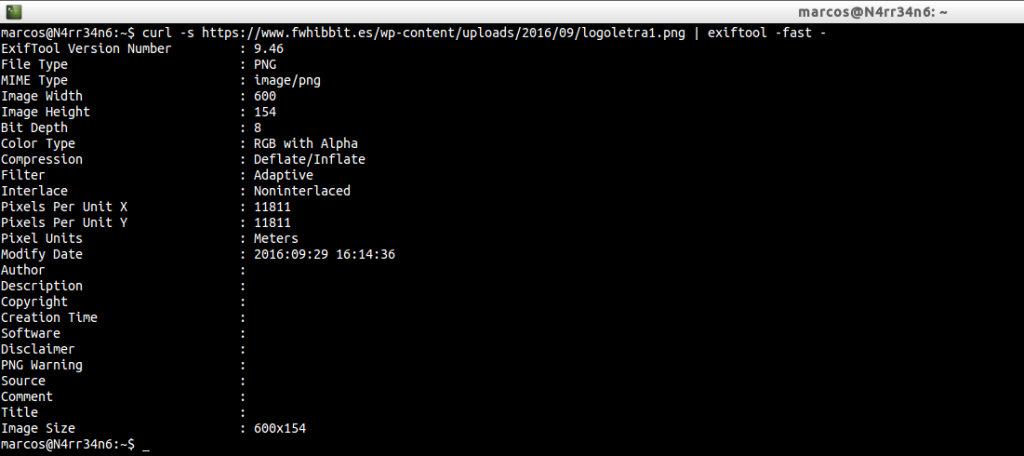Click the Pixel Units value 'Meters'
Viewport: 1024px width, 456px height.
click(x=276, y=239)
